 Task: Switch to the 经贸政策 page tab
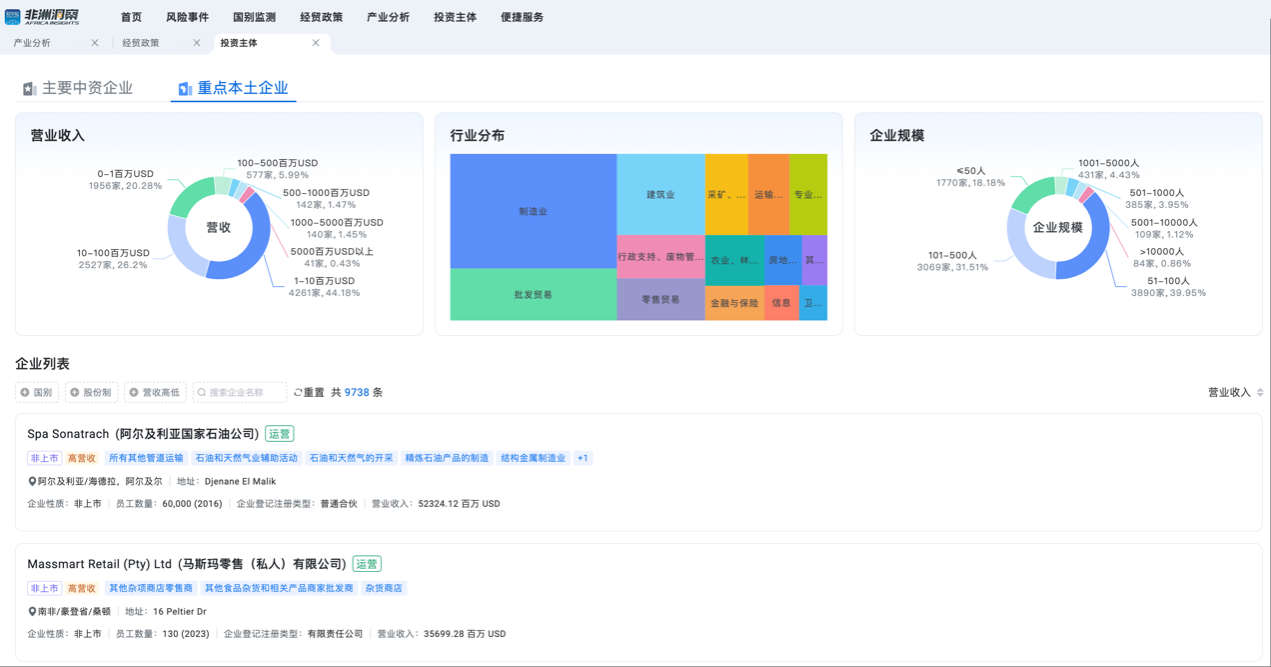point(141,43)
